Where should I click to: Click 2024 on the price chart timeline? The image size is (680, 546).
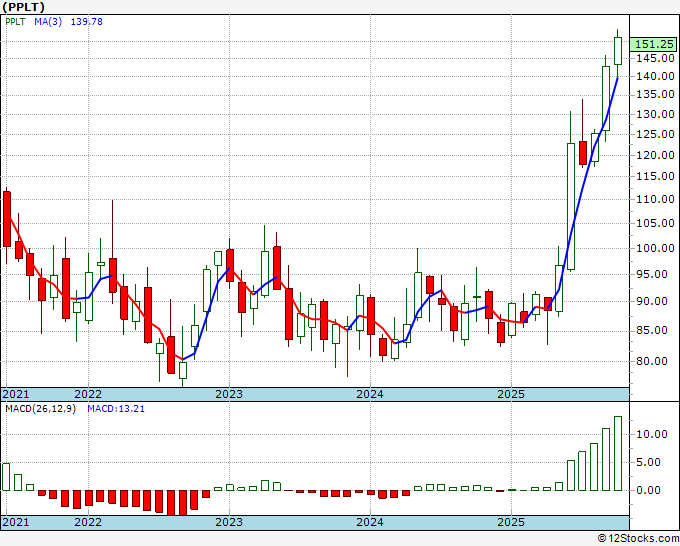point(370,394)
